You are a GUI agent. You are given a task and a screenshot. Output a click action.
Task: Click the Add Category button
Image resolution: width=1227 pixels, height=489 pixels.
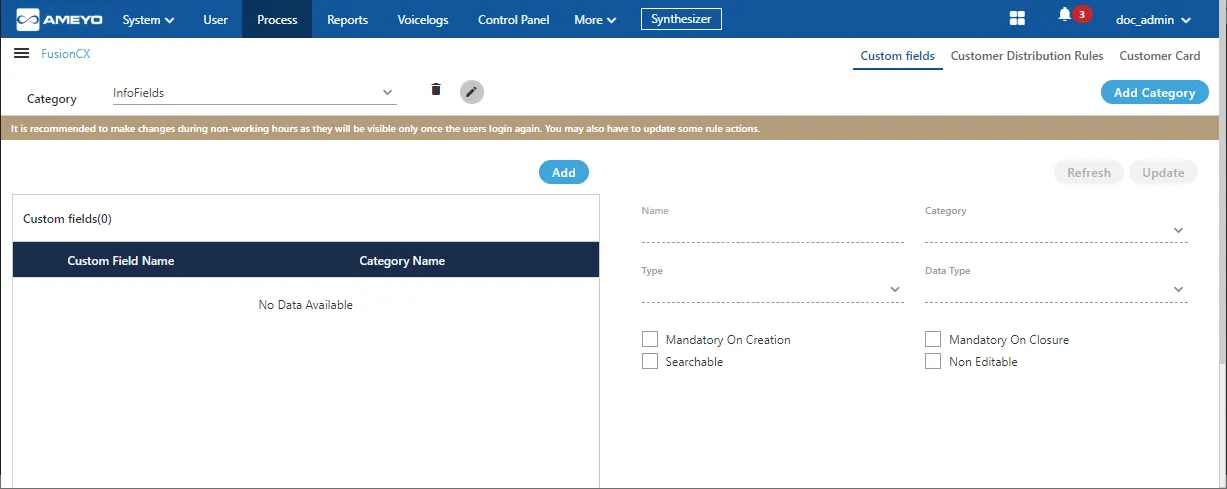1155,92
